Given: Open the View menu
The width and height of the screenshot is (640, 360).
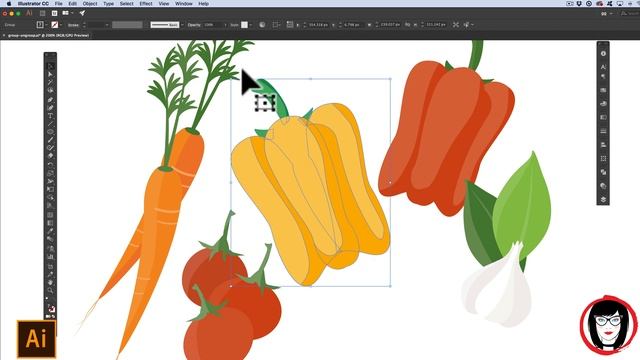Looking at the screenshot, I should (164, 4).
